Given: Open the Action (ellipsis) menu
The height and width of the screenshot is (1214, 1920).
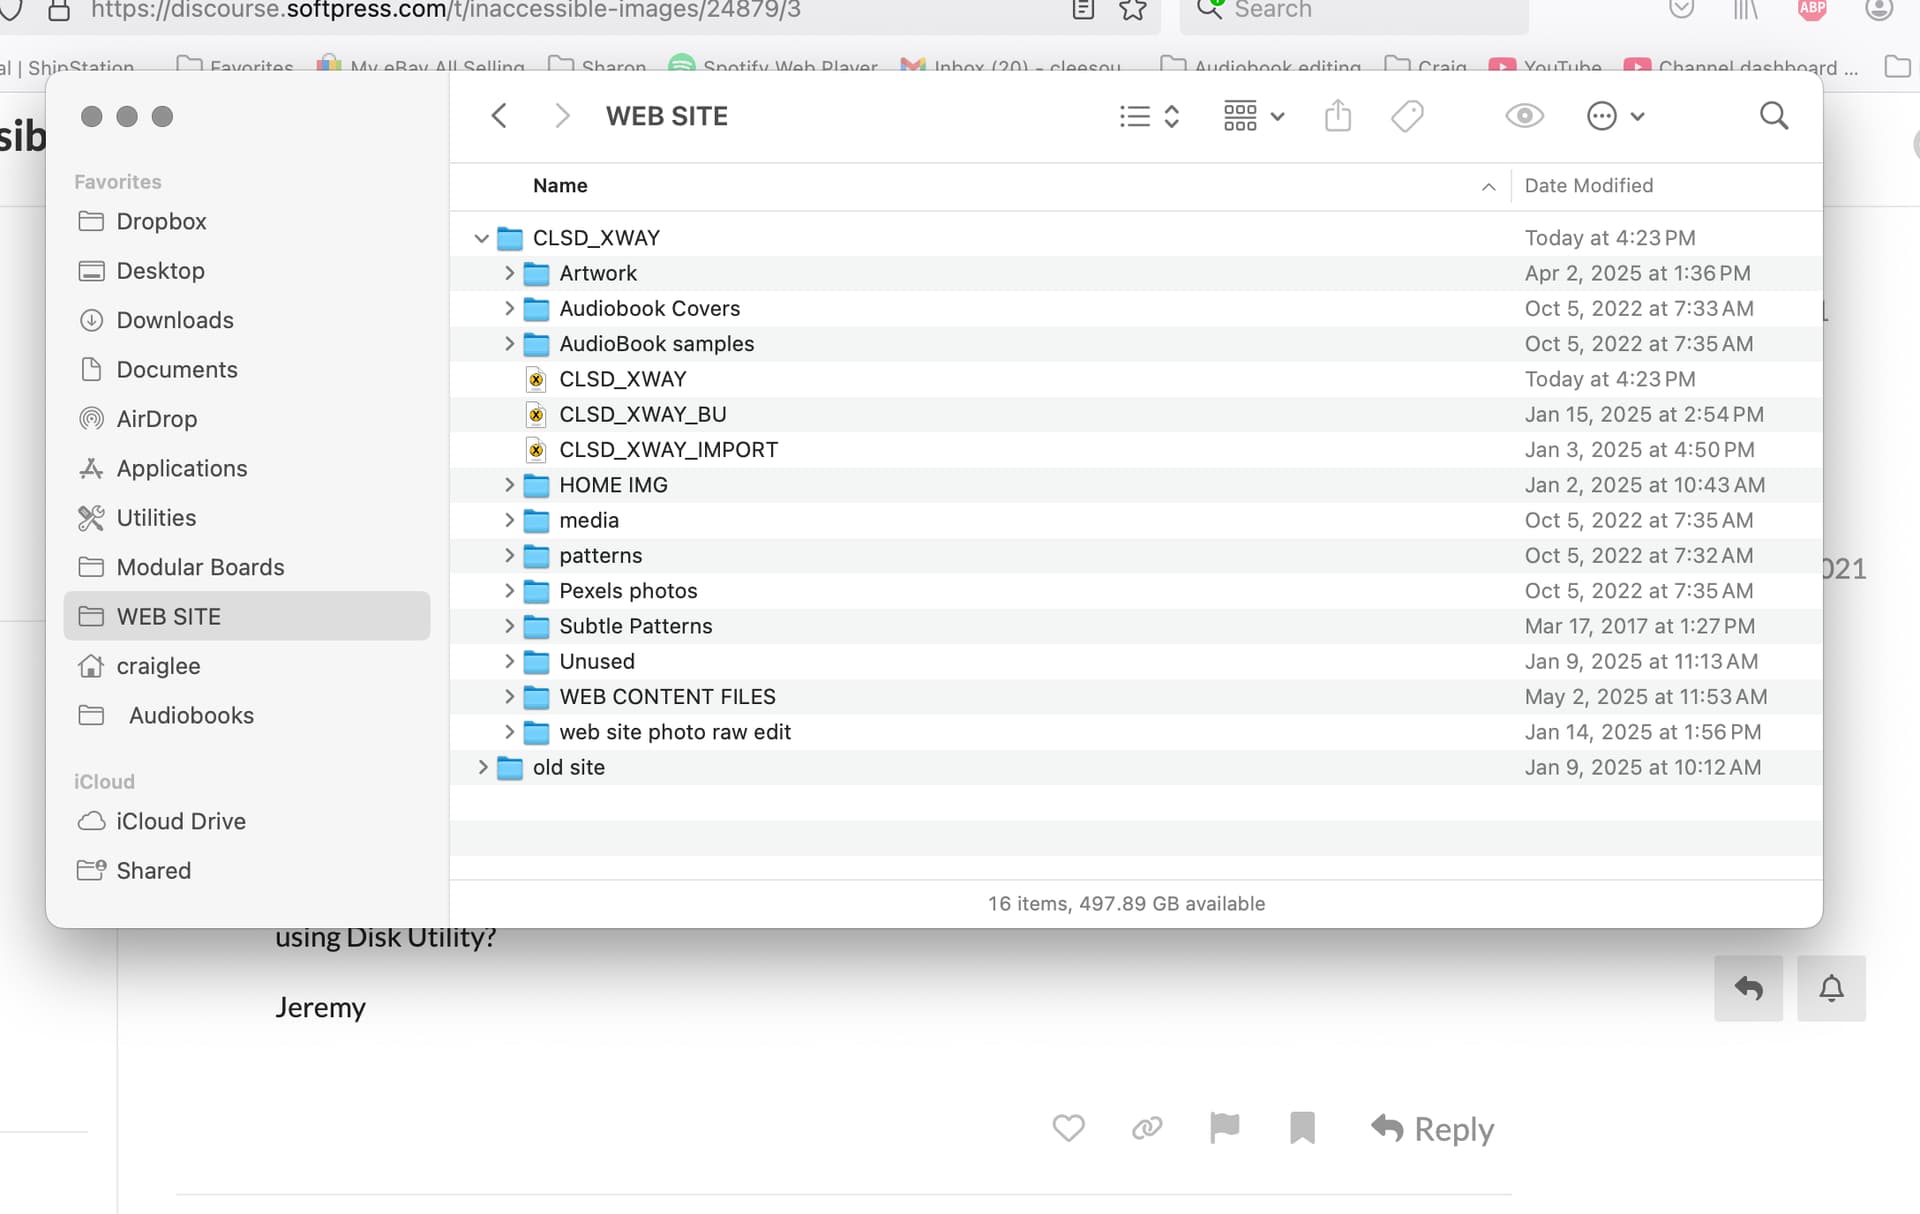Looking at the screenshot, I should click(1615, 116).
